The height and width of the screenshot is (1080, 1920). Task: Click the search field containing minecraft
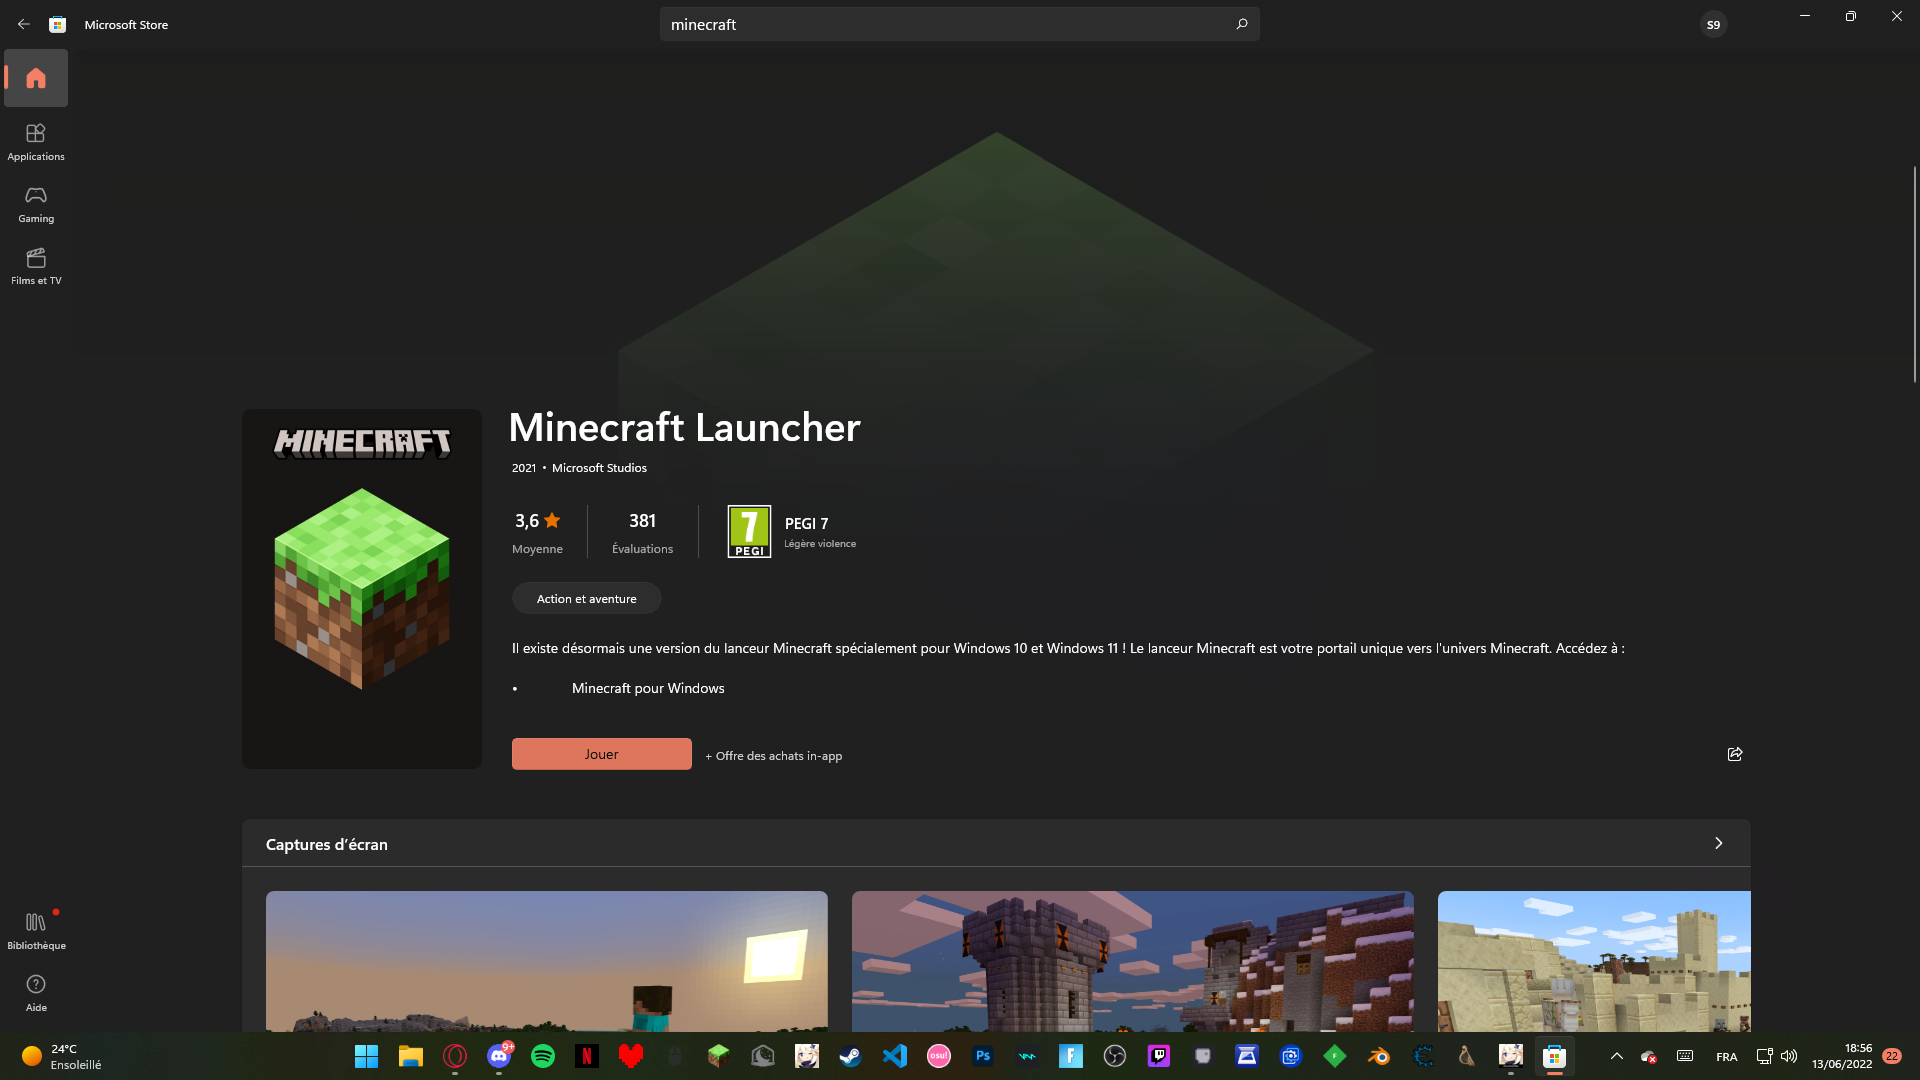click(x=940, y=24)
